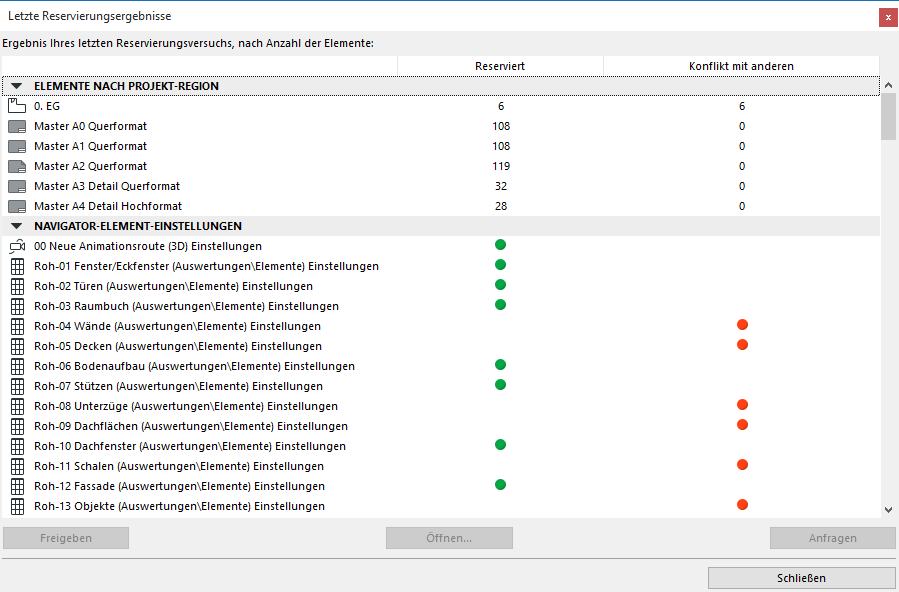The width and height of the screenshot is (899, 592).
Task: Select Roh-07 Stützen Einstellungen row text
Action: [x=178, y=386]
